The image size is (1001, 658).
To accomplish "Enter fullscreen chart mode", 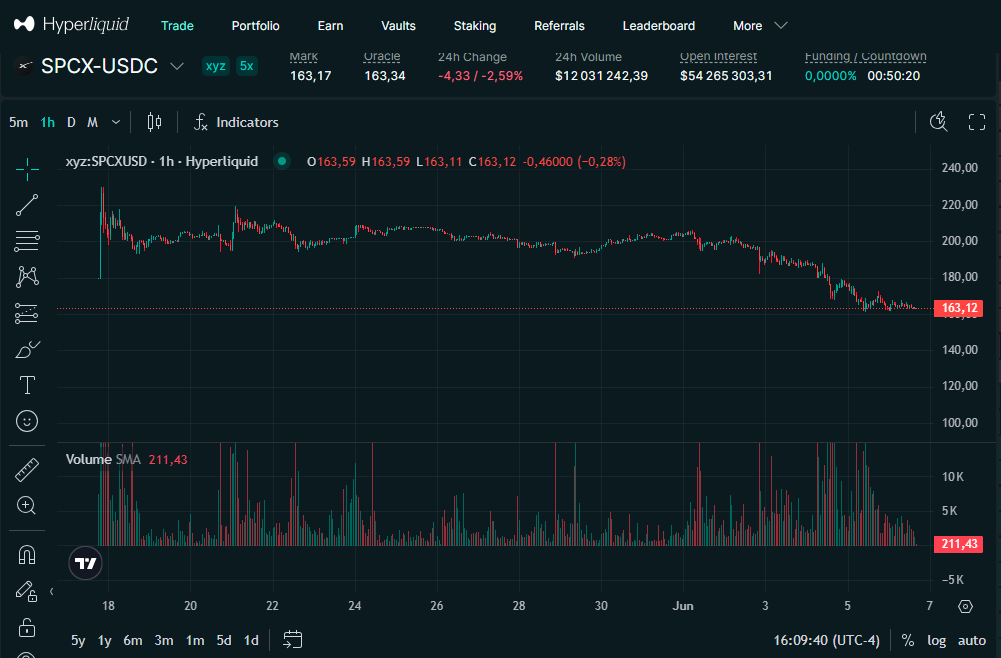I will click(977, 122).
